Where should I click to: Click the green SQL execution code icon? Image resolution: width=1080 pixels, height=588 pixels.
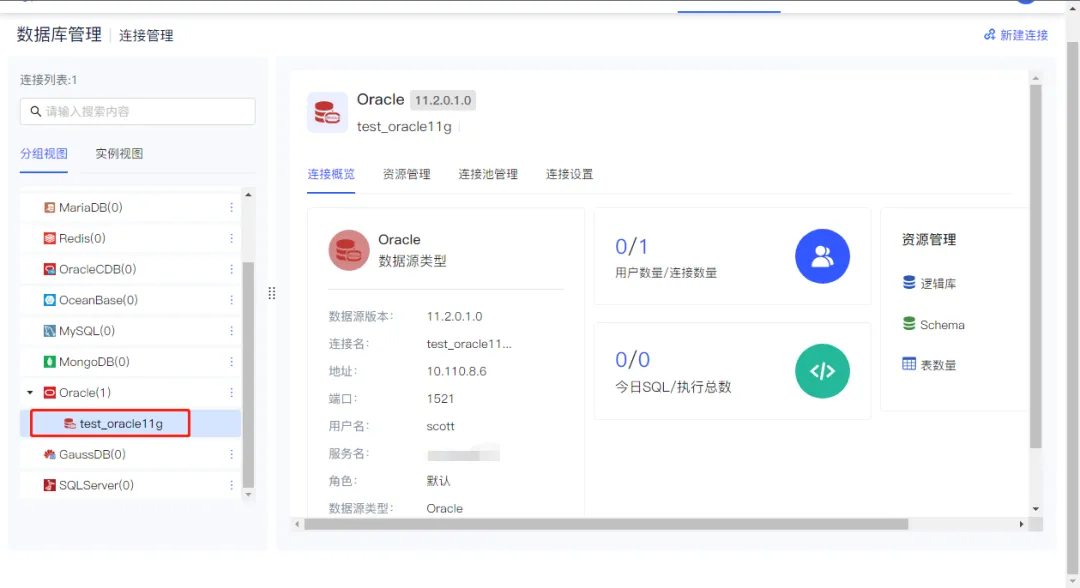coord(822,371)
